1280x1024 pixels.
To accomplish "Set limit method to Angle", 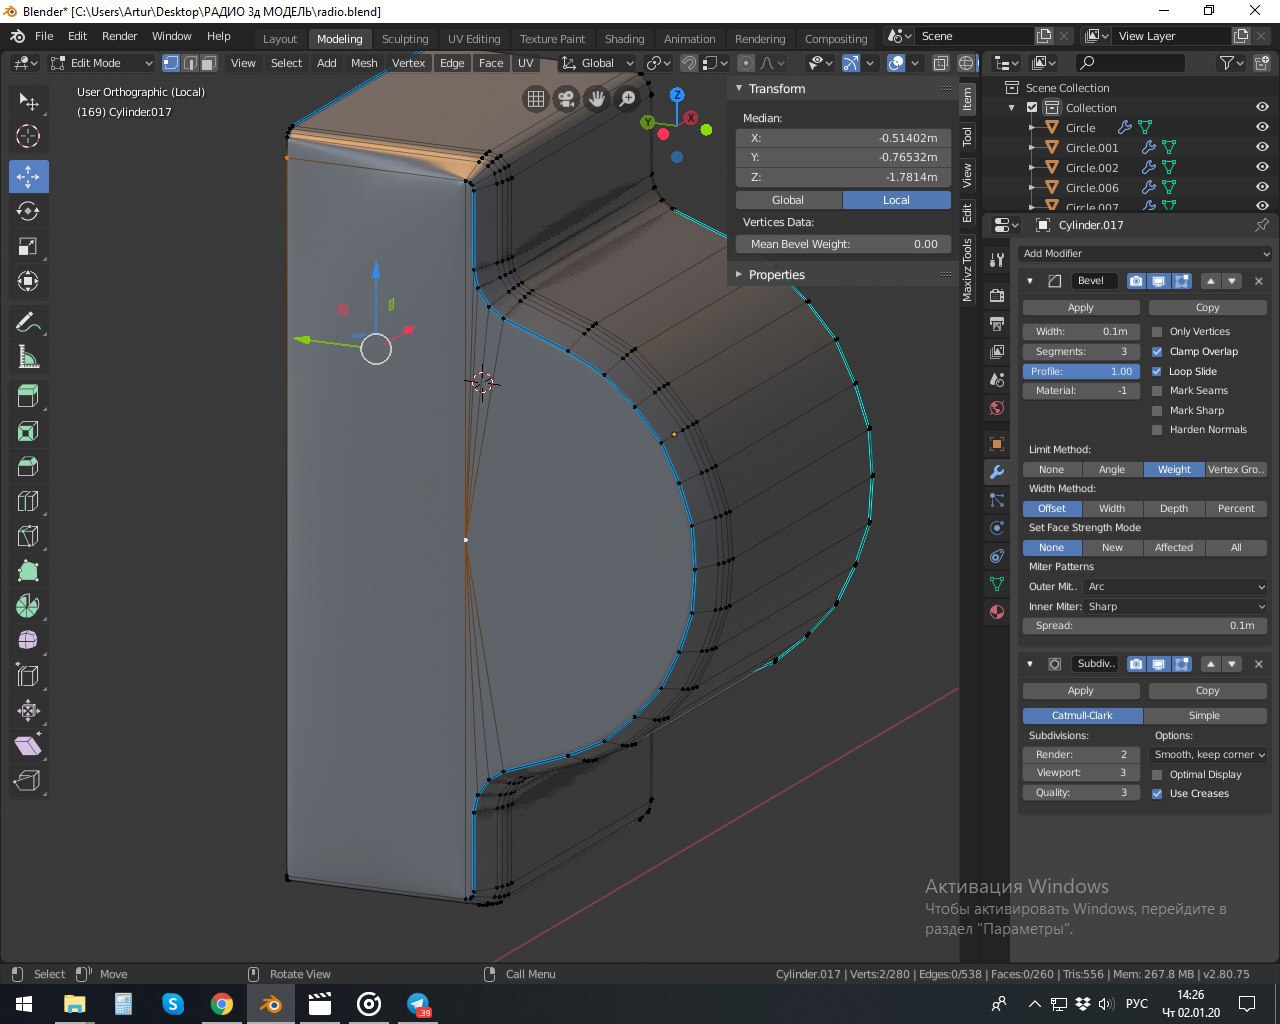I will pyautogui.click(x=1112, y=470).
